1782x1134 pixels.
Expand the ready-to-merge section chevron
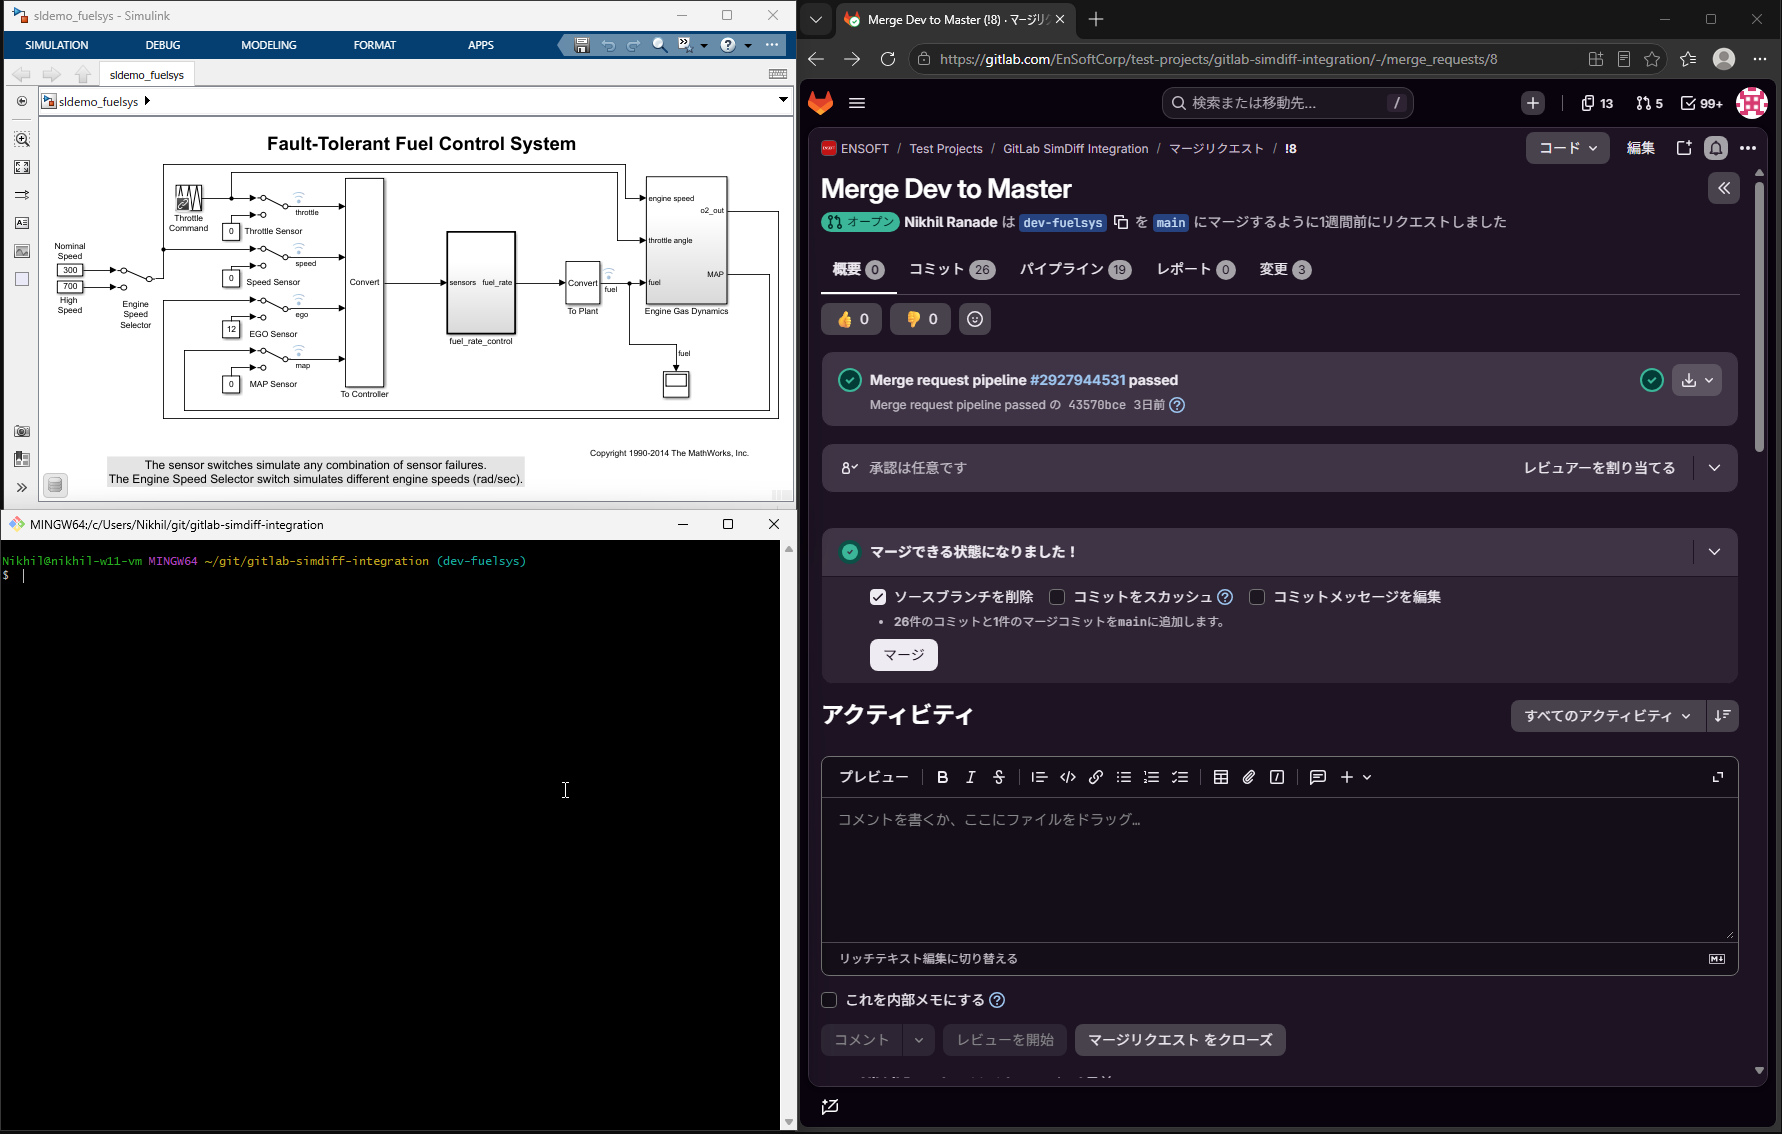[1715, 552]
